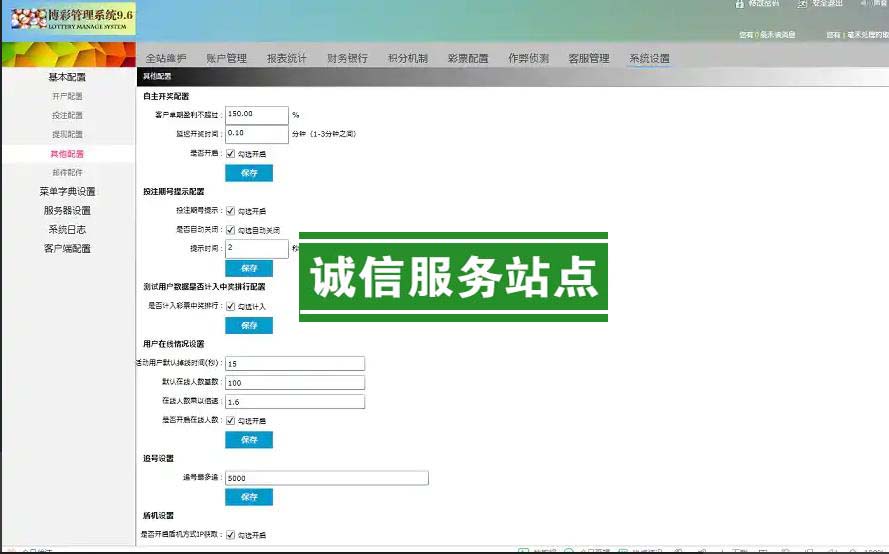Screen dimensions: 889x554
Task: Uncheck the 是否自动关闭 checkbox
Action: (231, 230)
